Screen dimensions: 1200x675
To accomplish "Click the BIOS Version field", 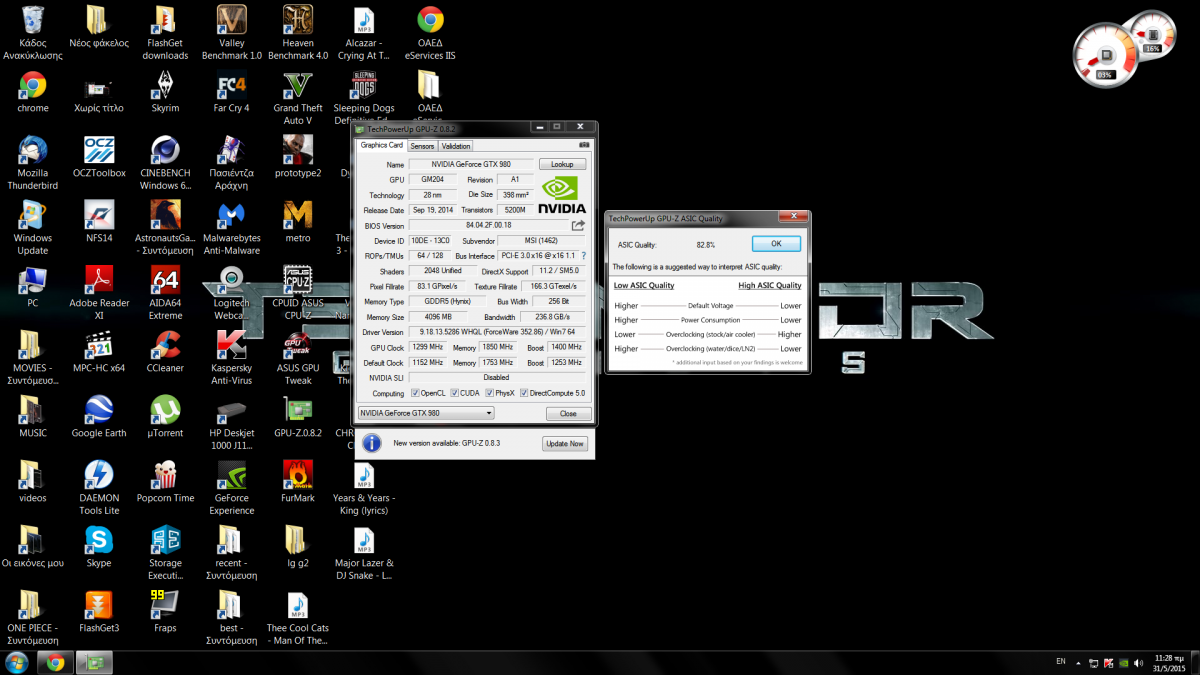I will 488,226.
